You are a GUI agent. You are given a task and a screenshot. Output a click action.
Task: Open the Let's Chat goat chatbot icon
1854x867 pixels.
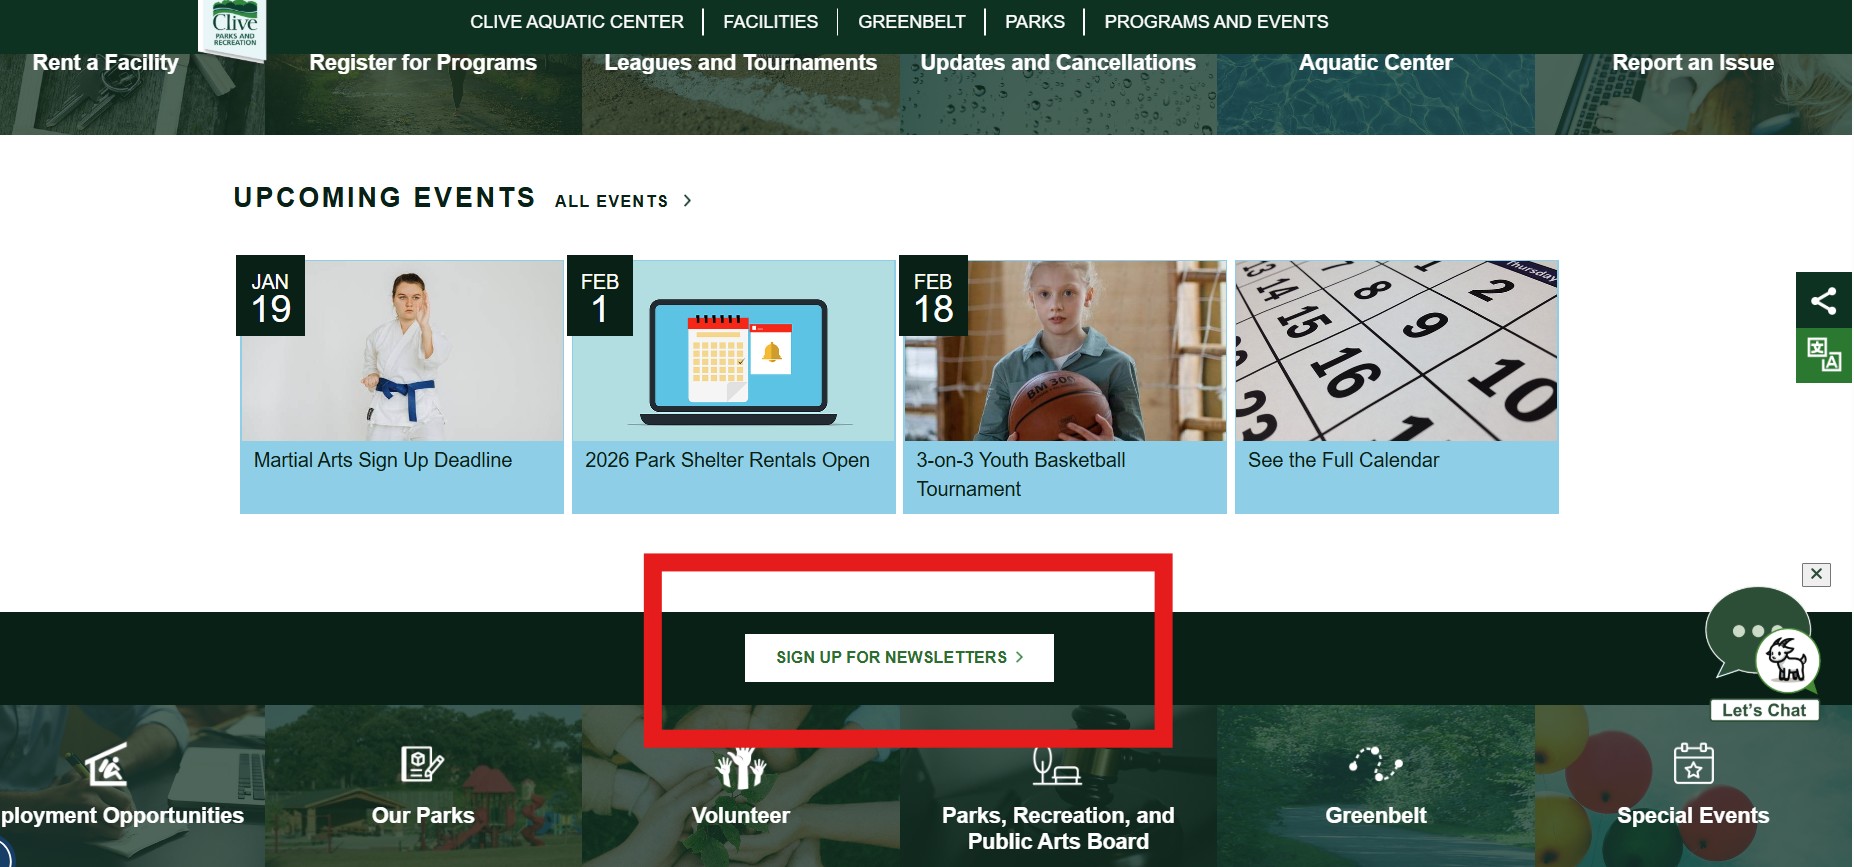pos(1787,659)
